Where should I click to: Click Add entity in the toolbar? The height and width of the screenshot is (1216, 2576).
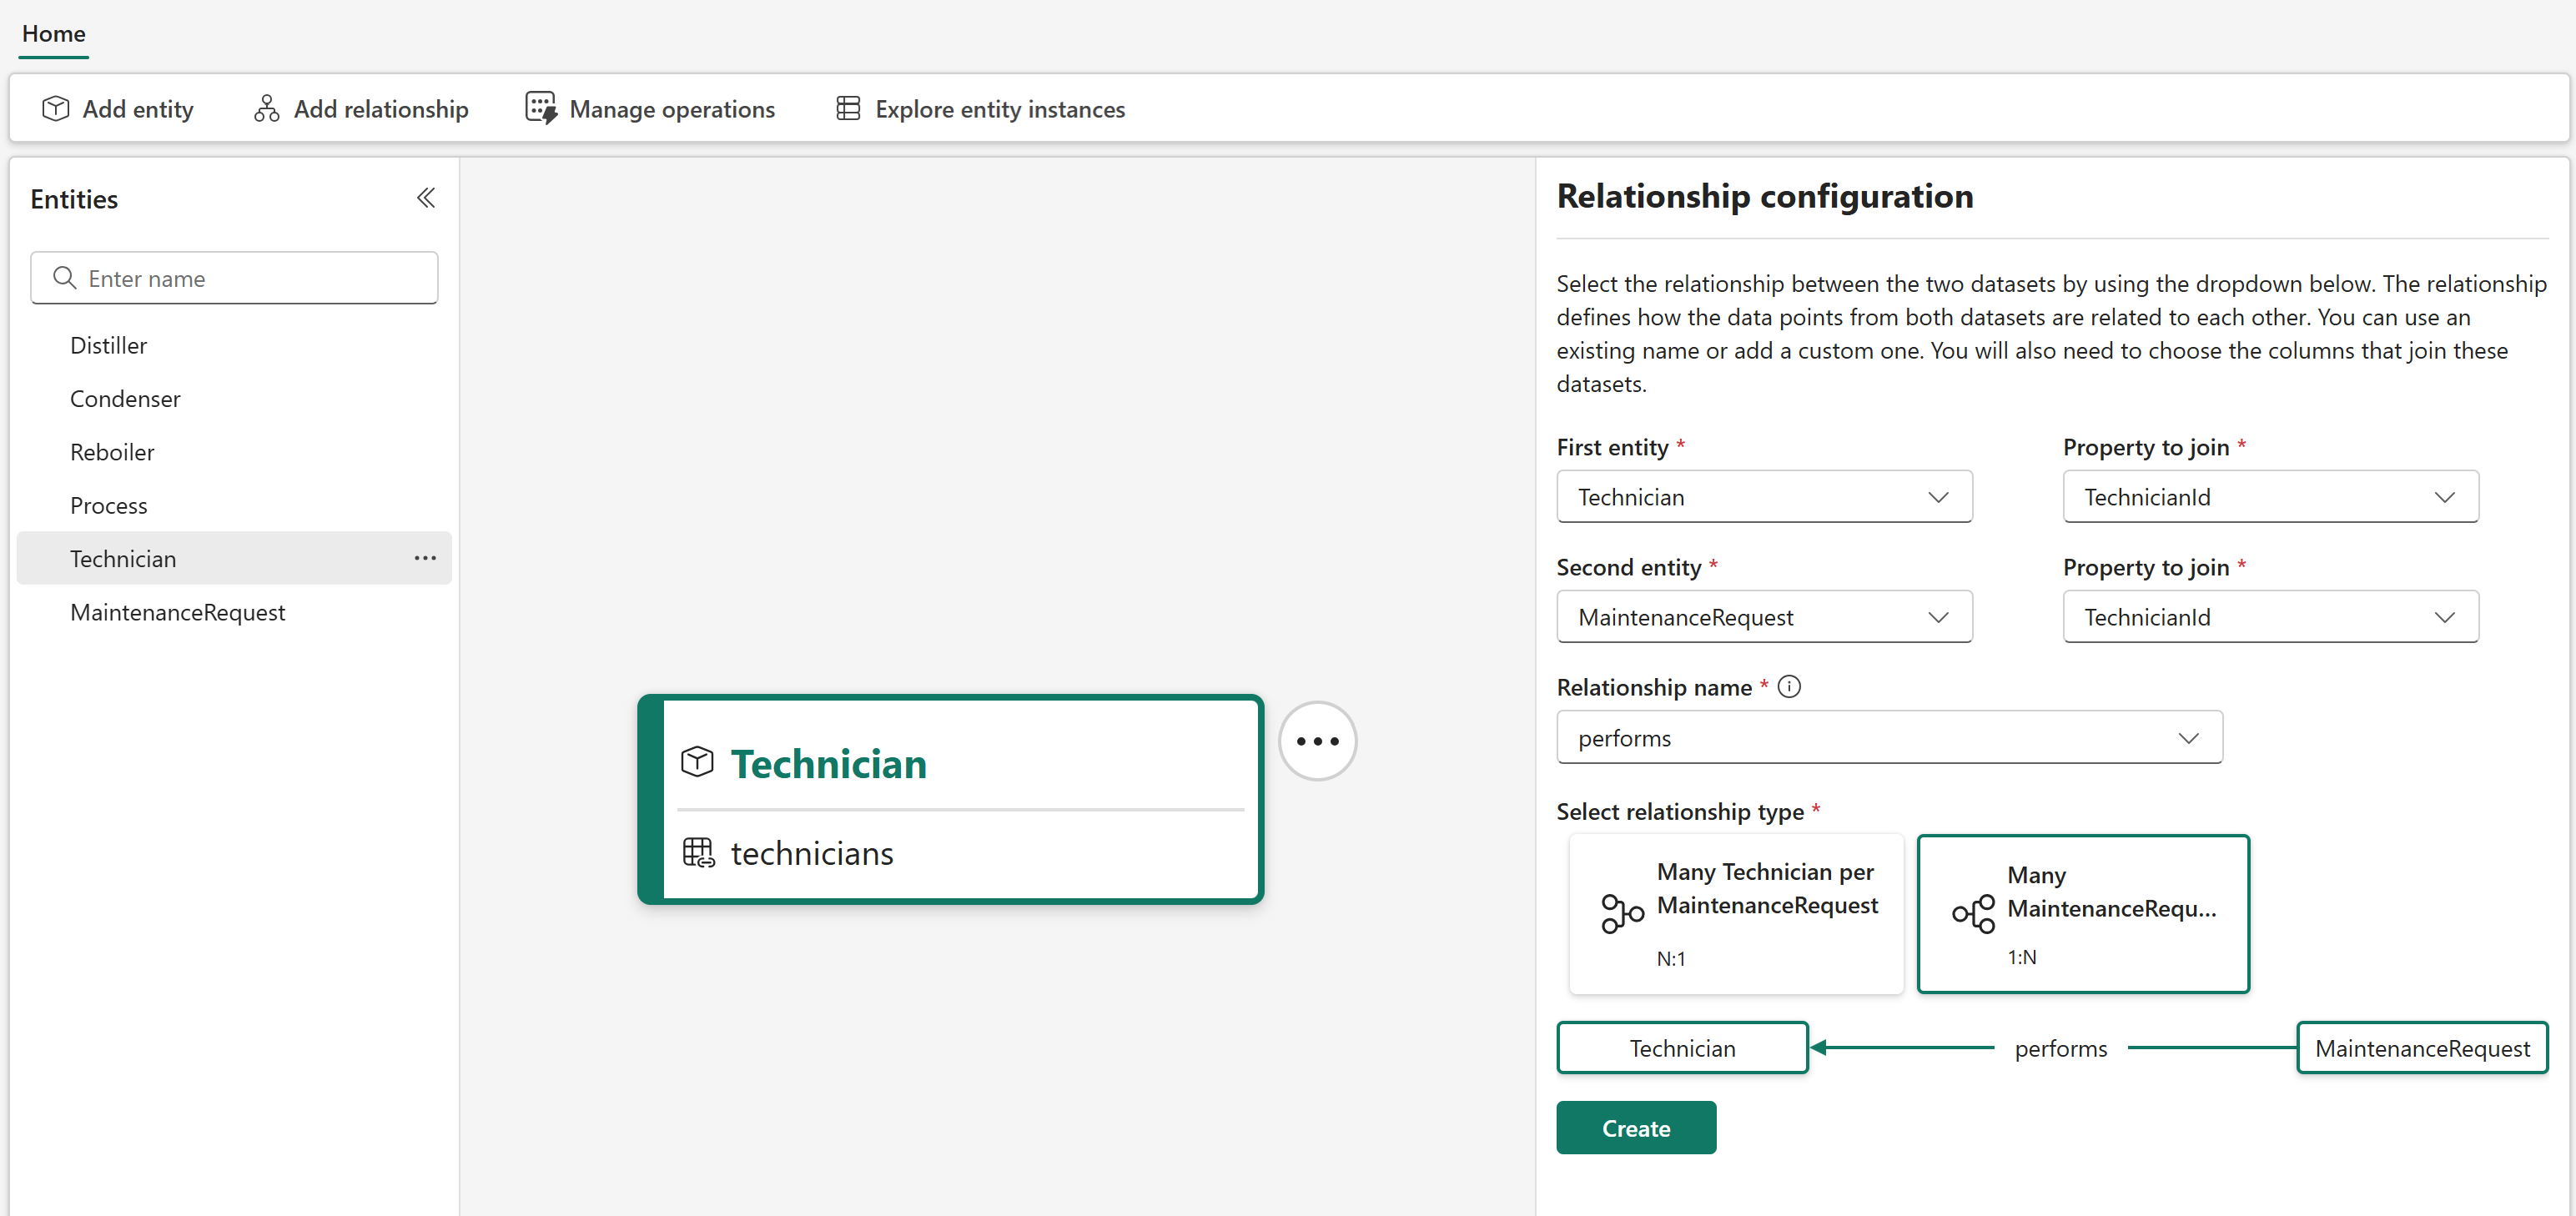tap(118, 108)
